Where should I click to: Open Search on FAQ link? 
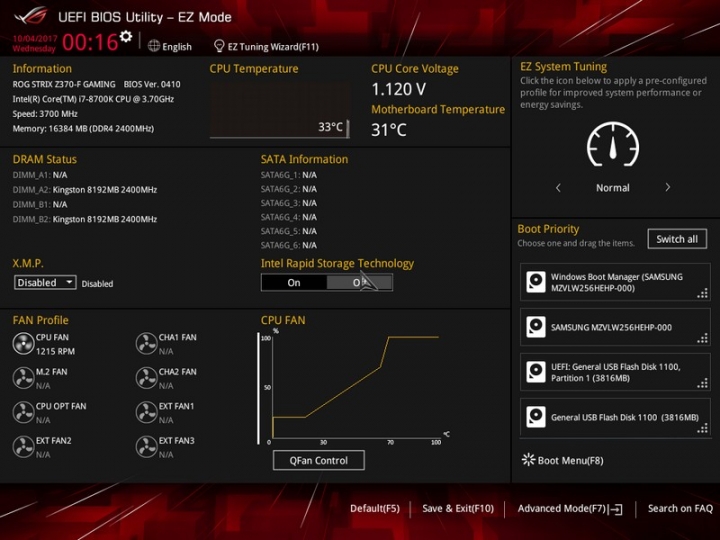point(680,508)
